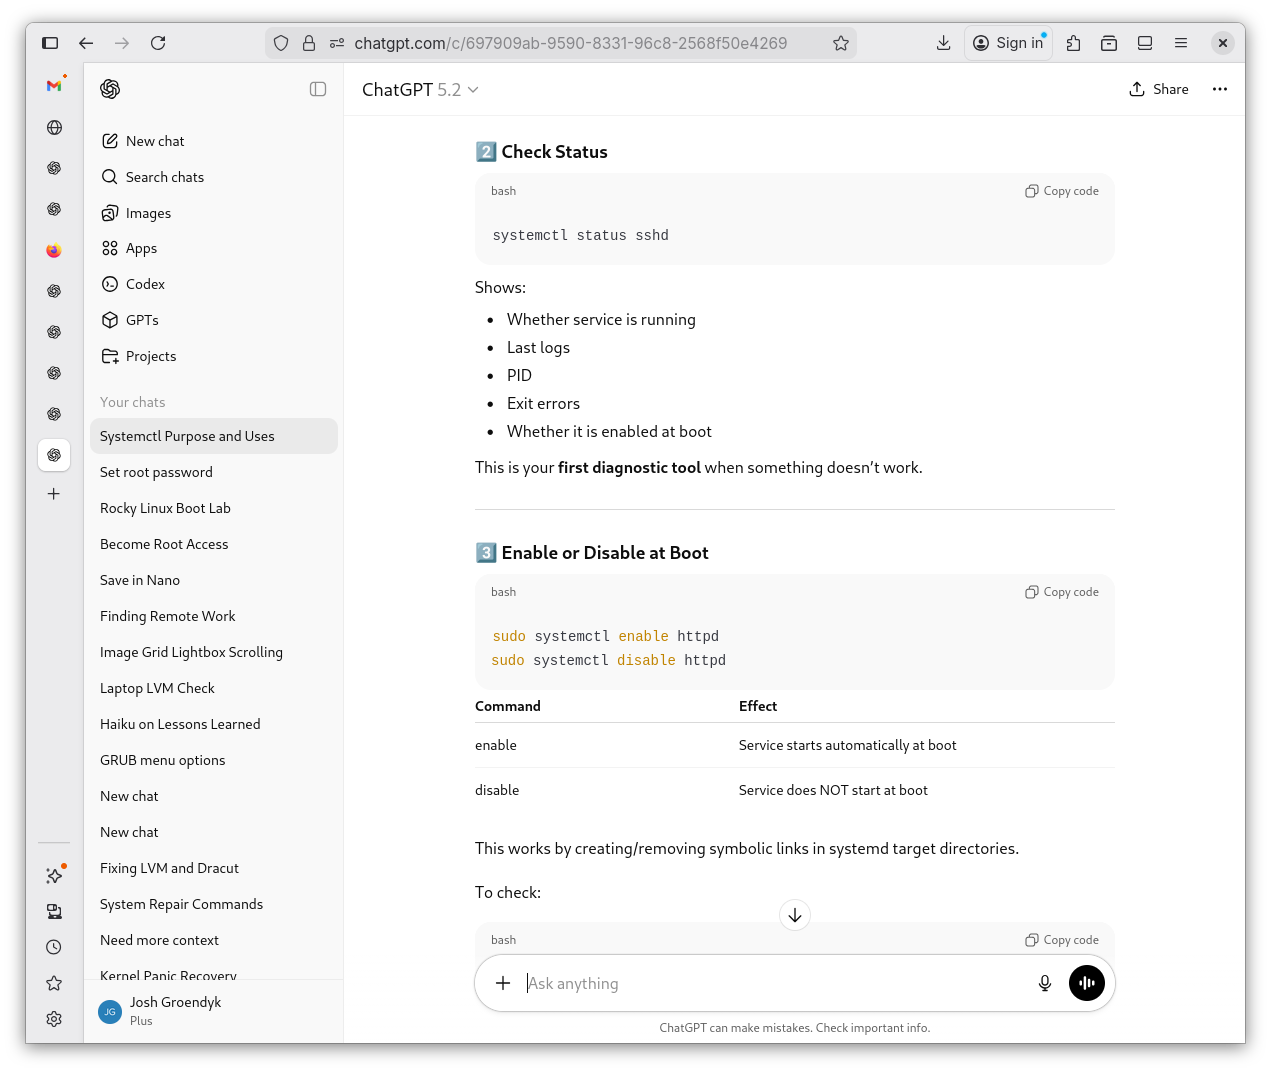Click the plus attach button in composer

(503, 983)
